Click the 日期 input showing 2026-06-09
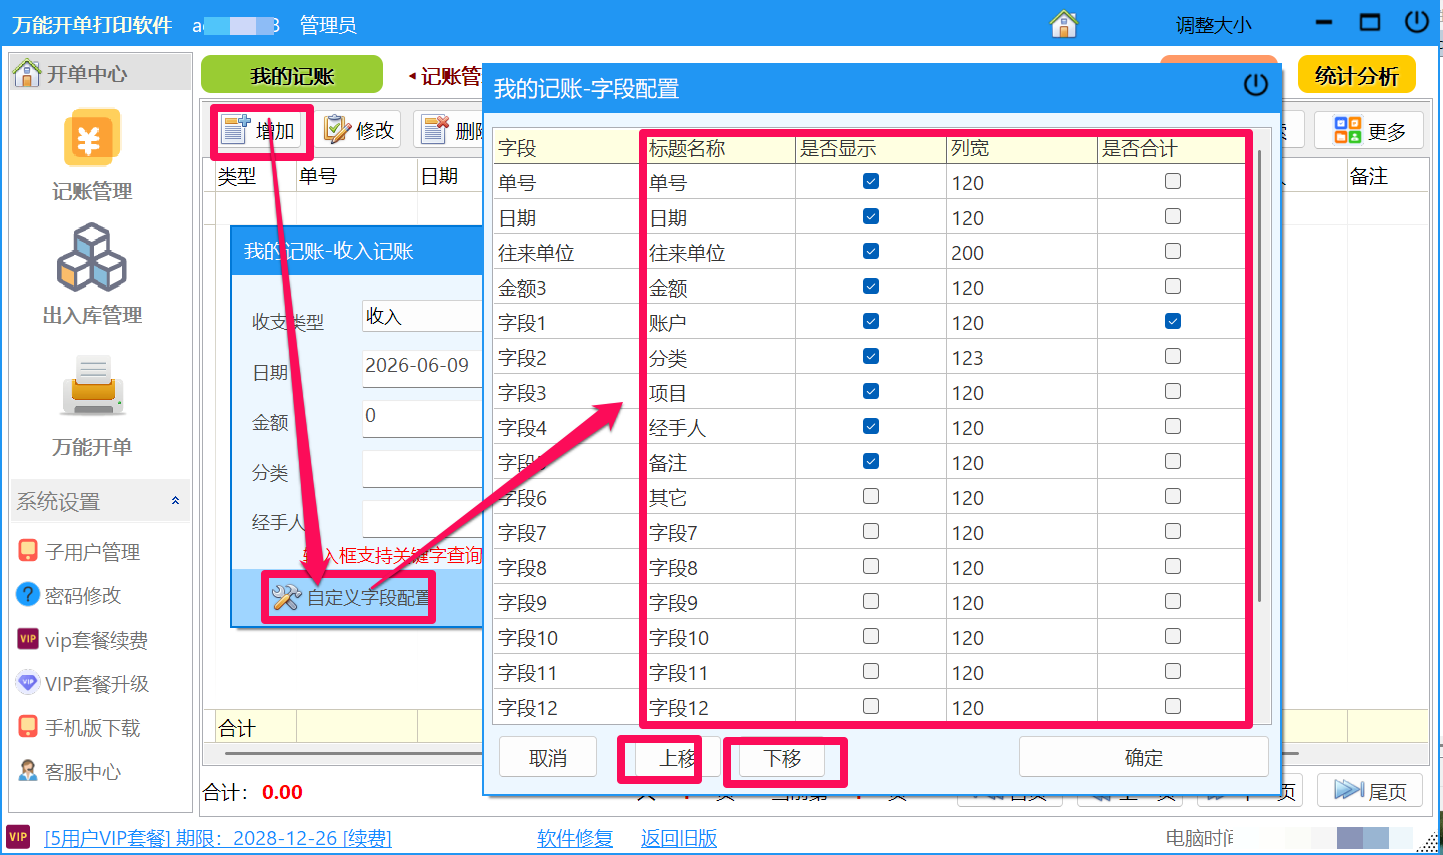Screen dimensions: 1443x855 (x=423, y=366)
